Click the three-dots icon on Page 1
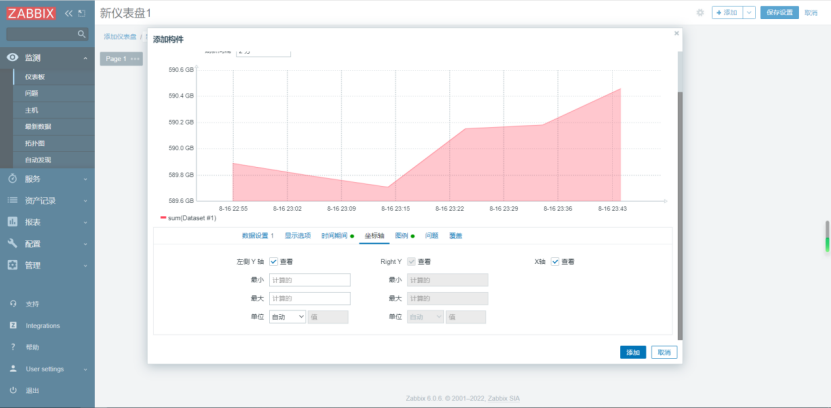This screenshot has width=831, height=408. [x=135, y=59]
